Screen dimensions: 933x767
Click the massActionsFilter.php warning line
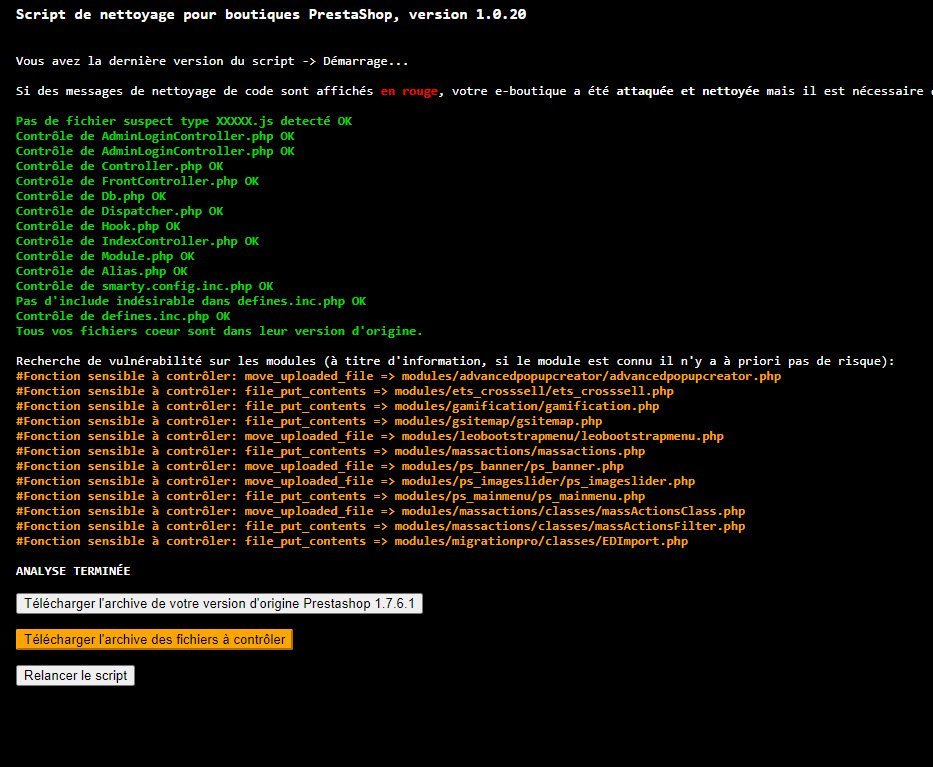pyautogui.click(x=381, y=526)
